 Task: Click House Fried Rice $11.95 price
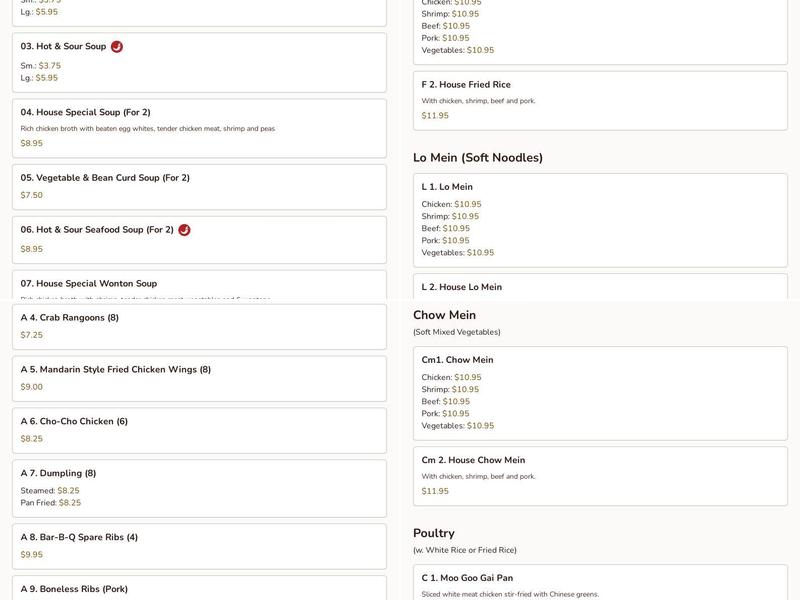(435, 116)
